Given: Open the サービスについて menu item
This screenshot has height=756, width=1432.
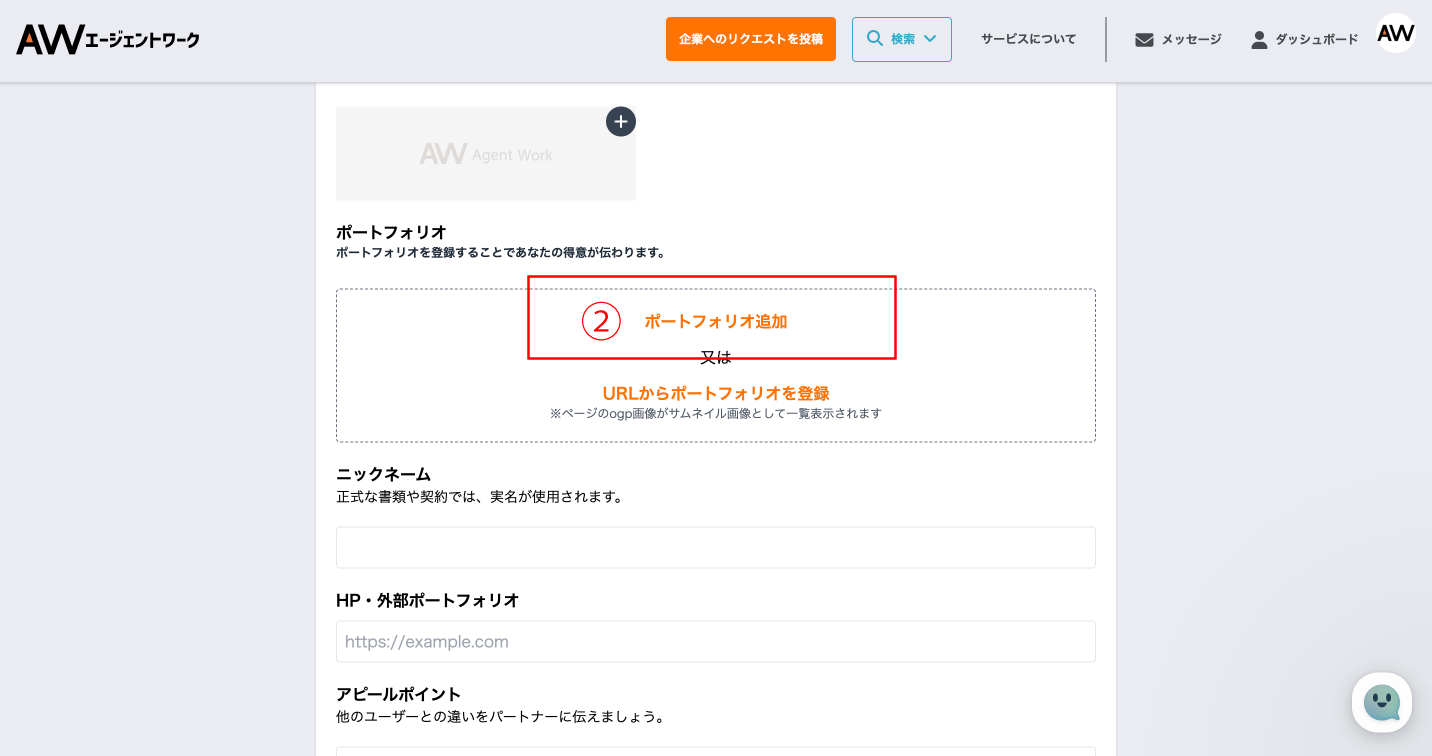Looking at the screenshot, I should (x=1028, y=39).
